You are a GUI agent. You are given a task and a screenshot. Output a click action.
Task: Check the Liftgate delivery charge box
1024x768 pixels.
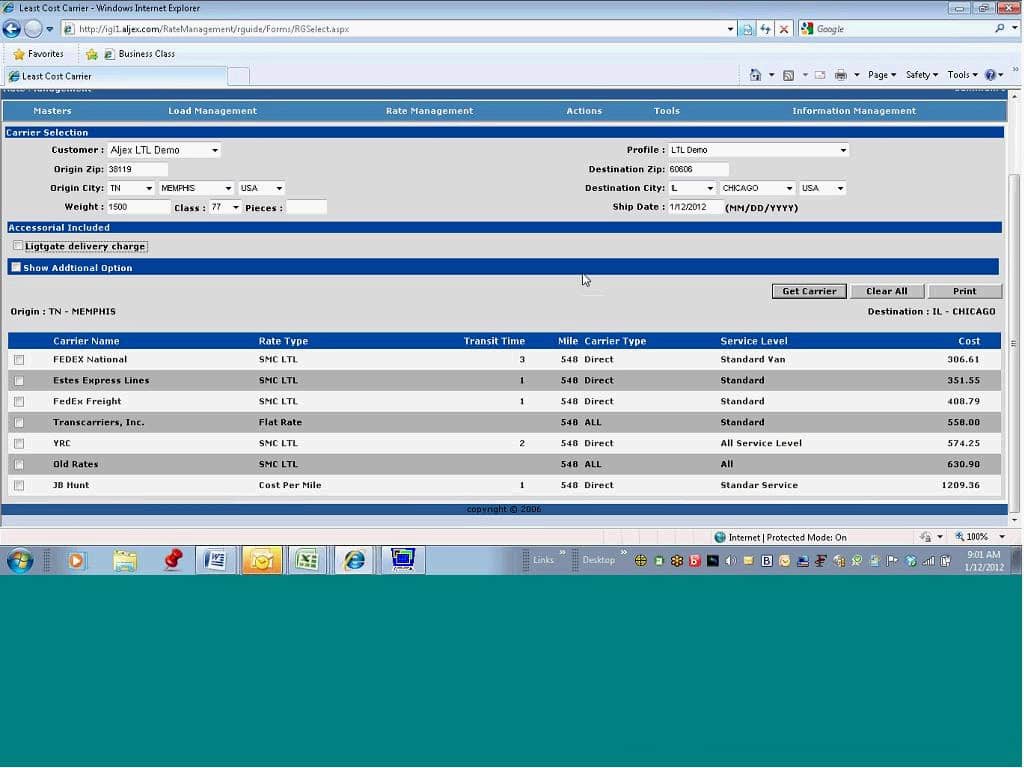pyautogui.click(x=18, y=246)
